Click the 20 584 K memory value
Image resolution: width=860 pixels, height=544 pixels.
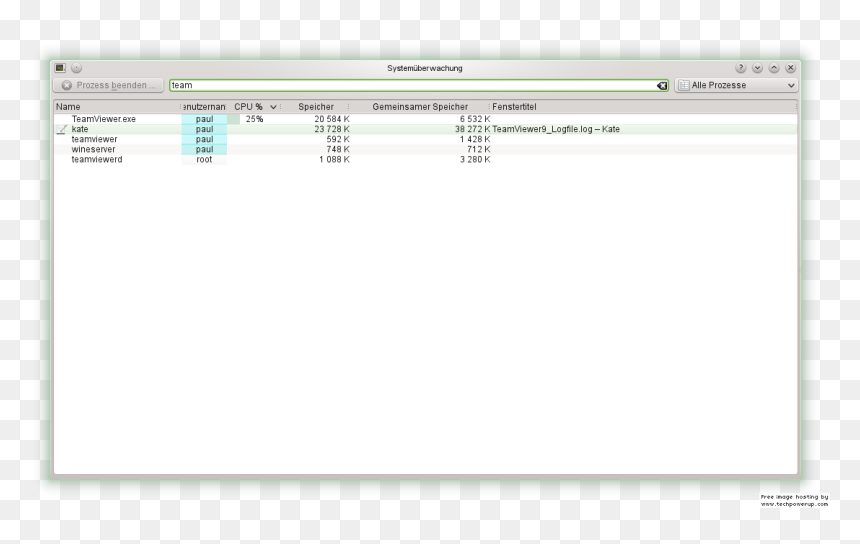(x=332, y=119)
